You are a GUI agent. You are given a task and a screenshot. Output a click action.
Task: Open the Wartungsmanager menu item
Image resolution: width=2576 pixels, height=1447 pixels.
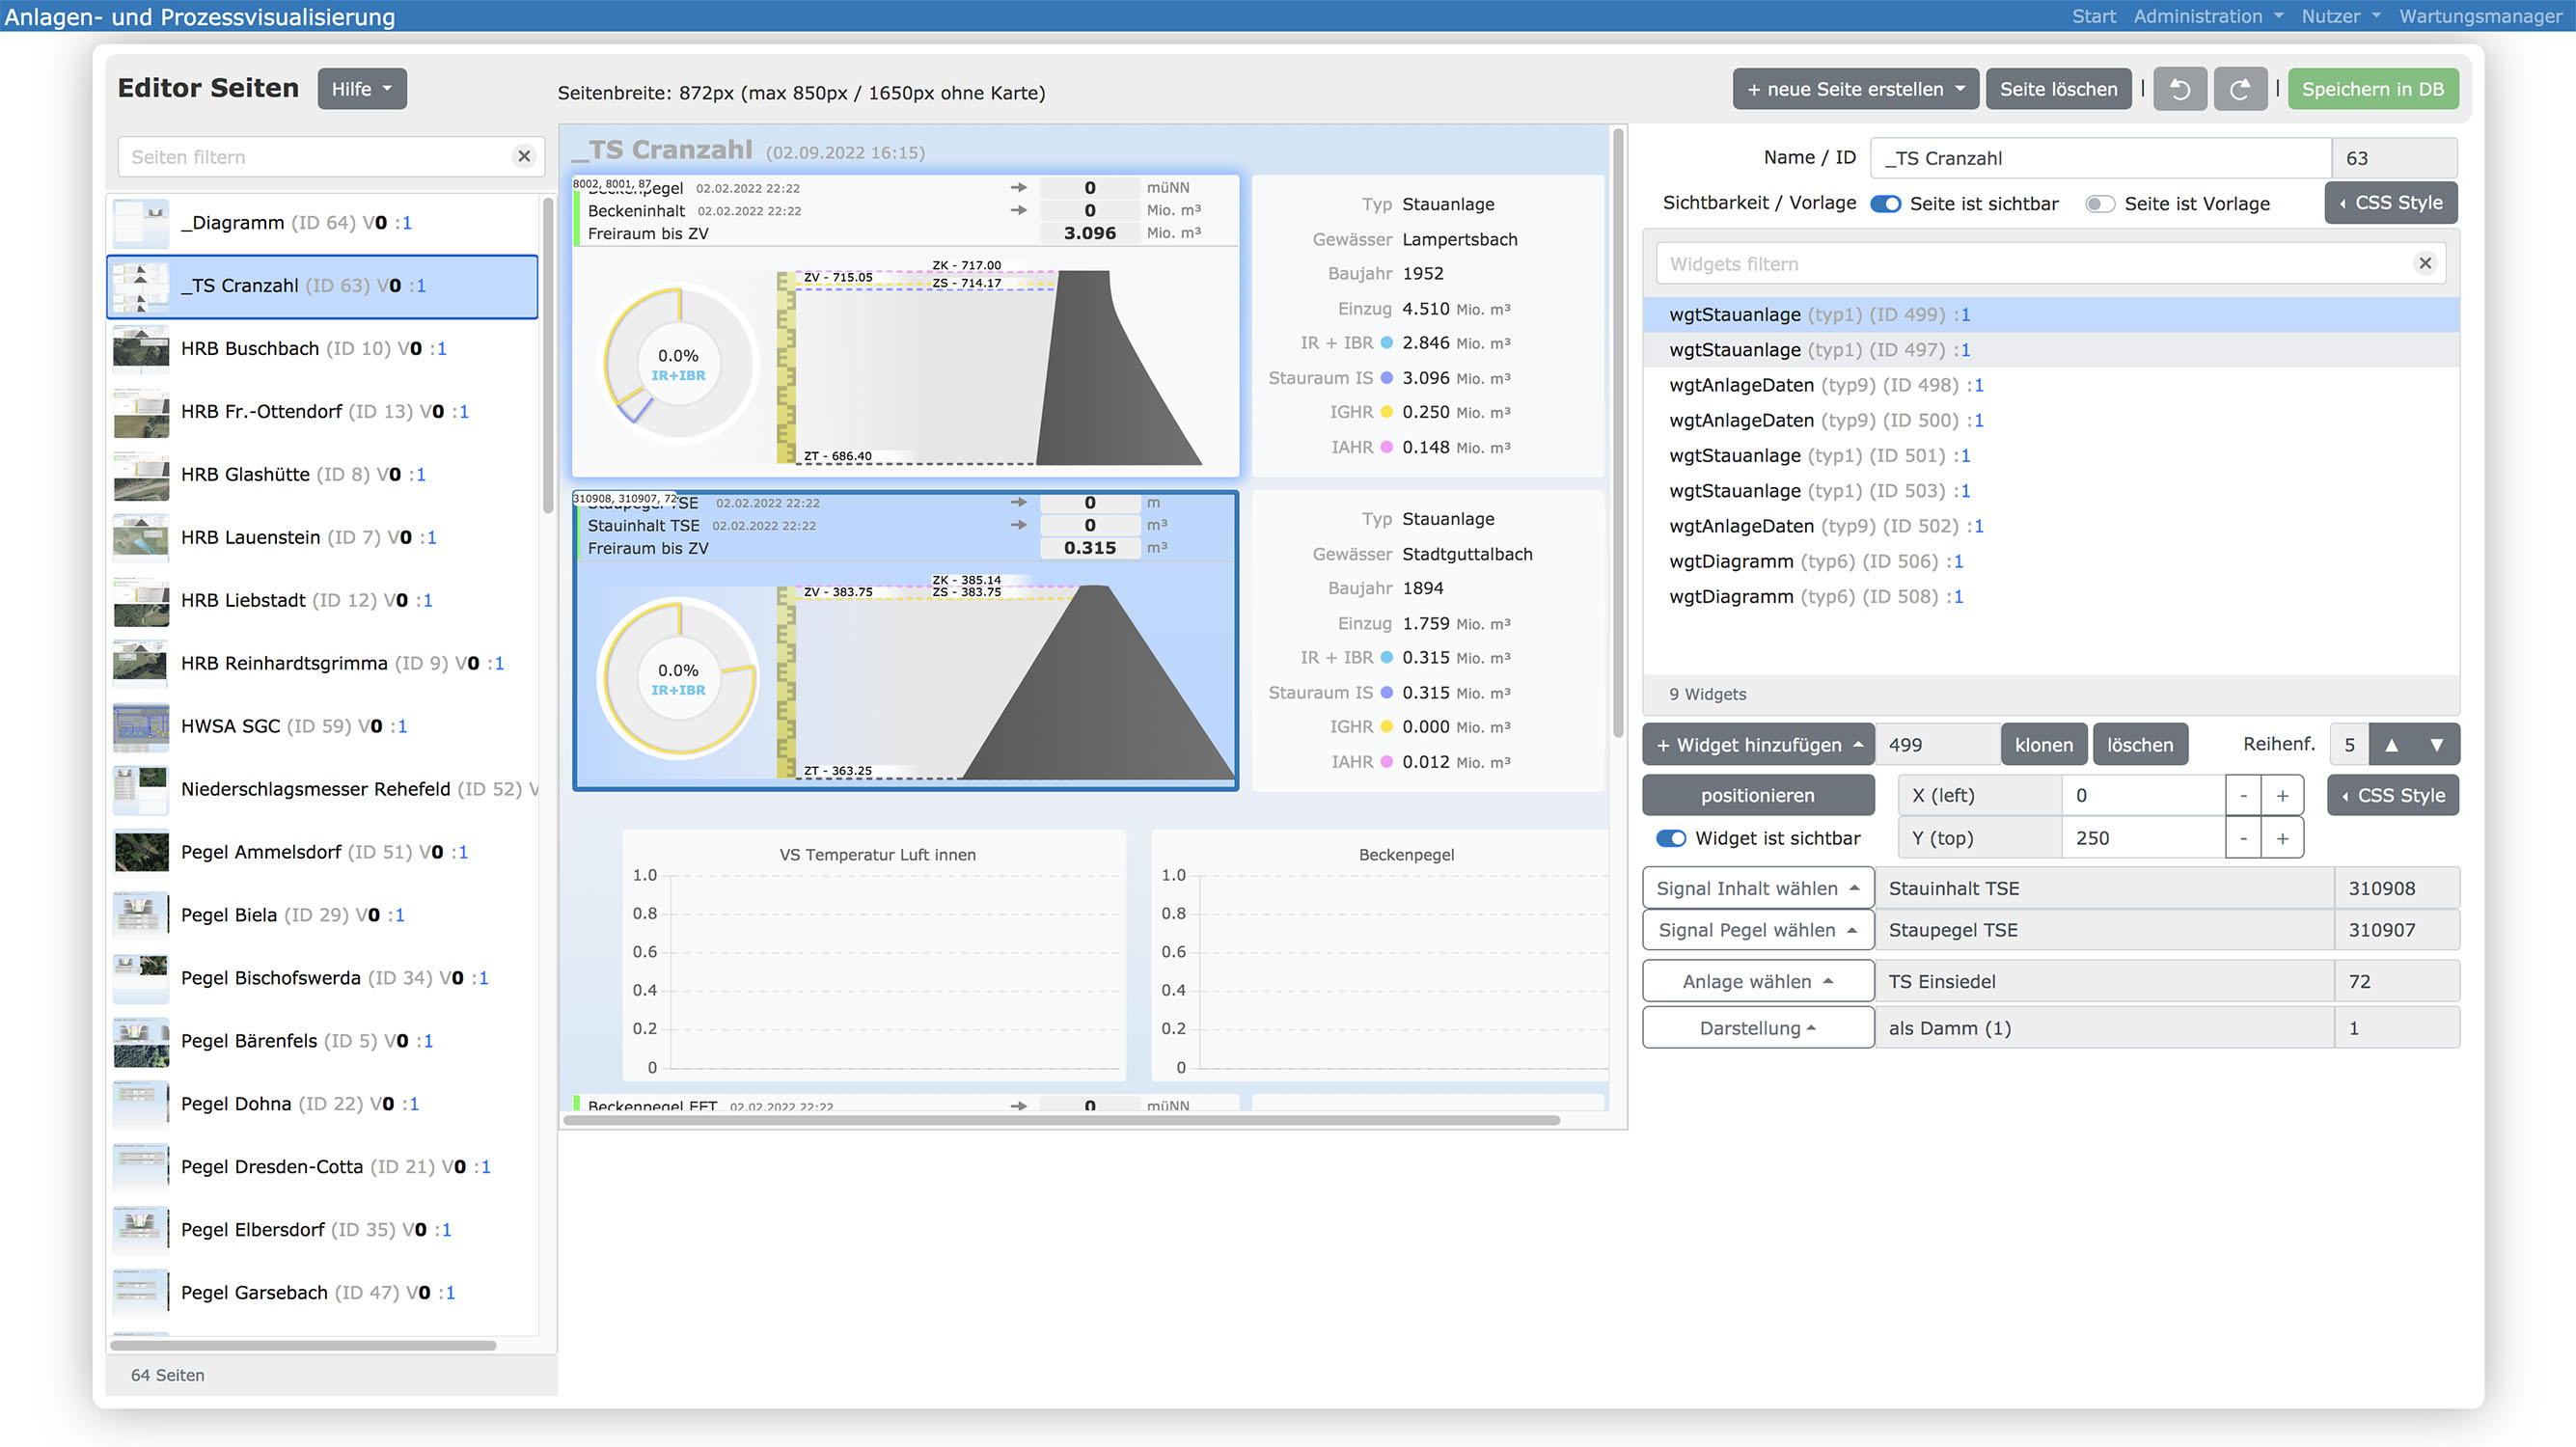coord(2481,16)
